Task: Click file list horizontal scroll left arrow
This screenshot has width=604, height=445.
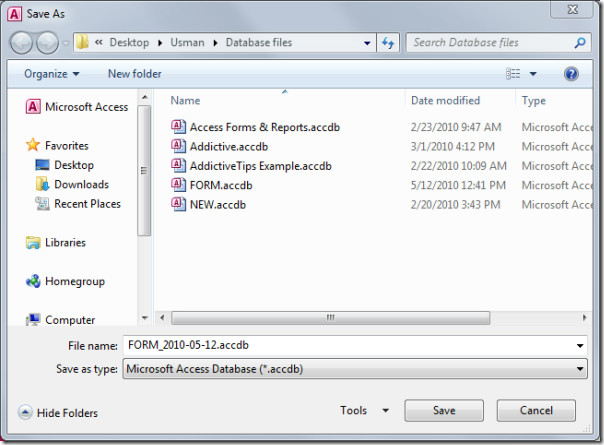Action: tap(162, 318)
